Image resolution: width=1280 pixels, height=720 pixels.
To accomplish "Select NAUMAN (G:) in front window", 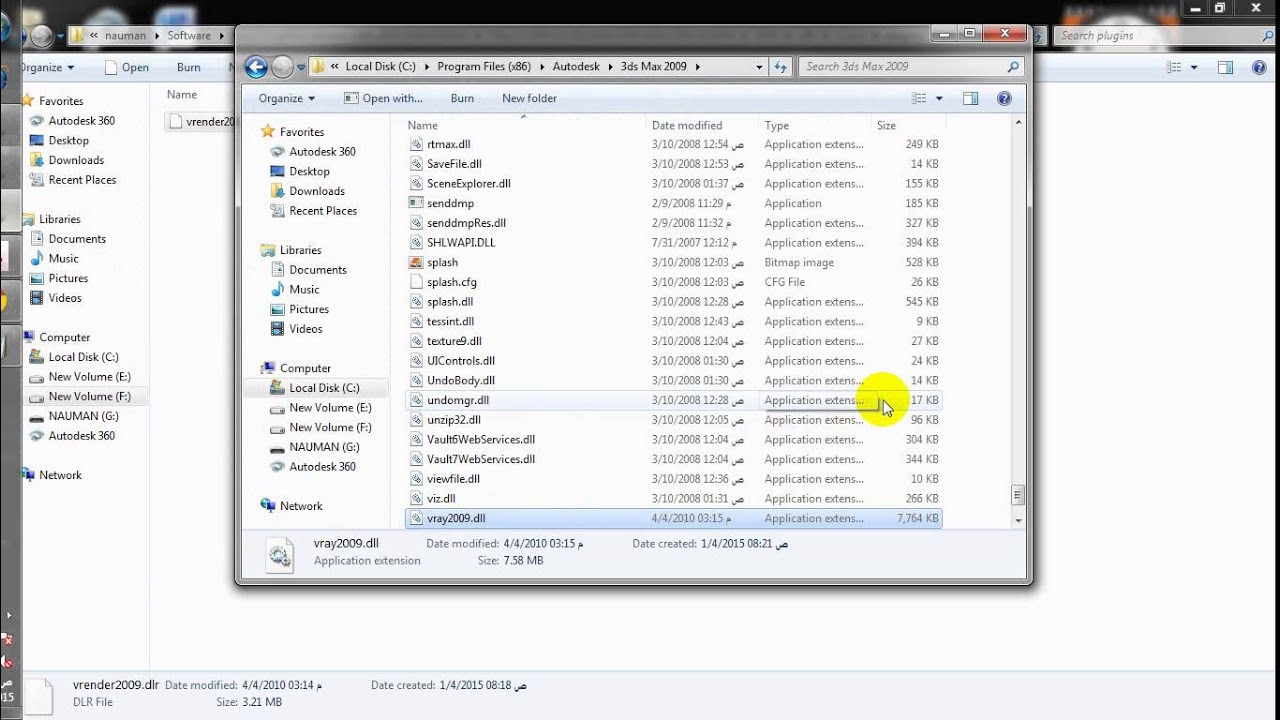I will (324, 447).
